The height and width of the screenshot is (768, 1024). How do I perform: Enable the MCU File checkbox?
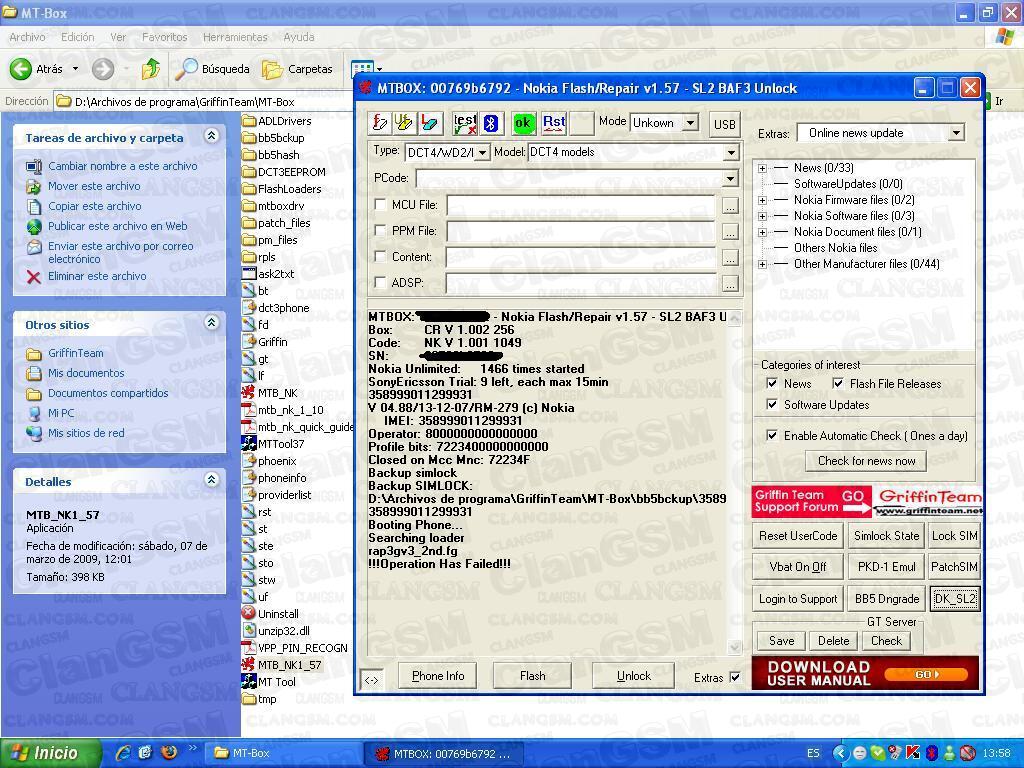pyautogui.click(x=379, y=204)
